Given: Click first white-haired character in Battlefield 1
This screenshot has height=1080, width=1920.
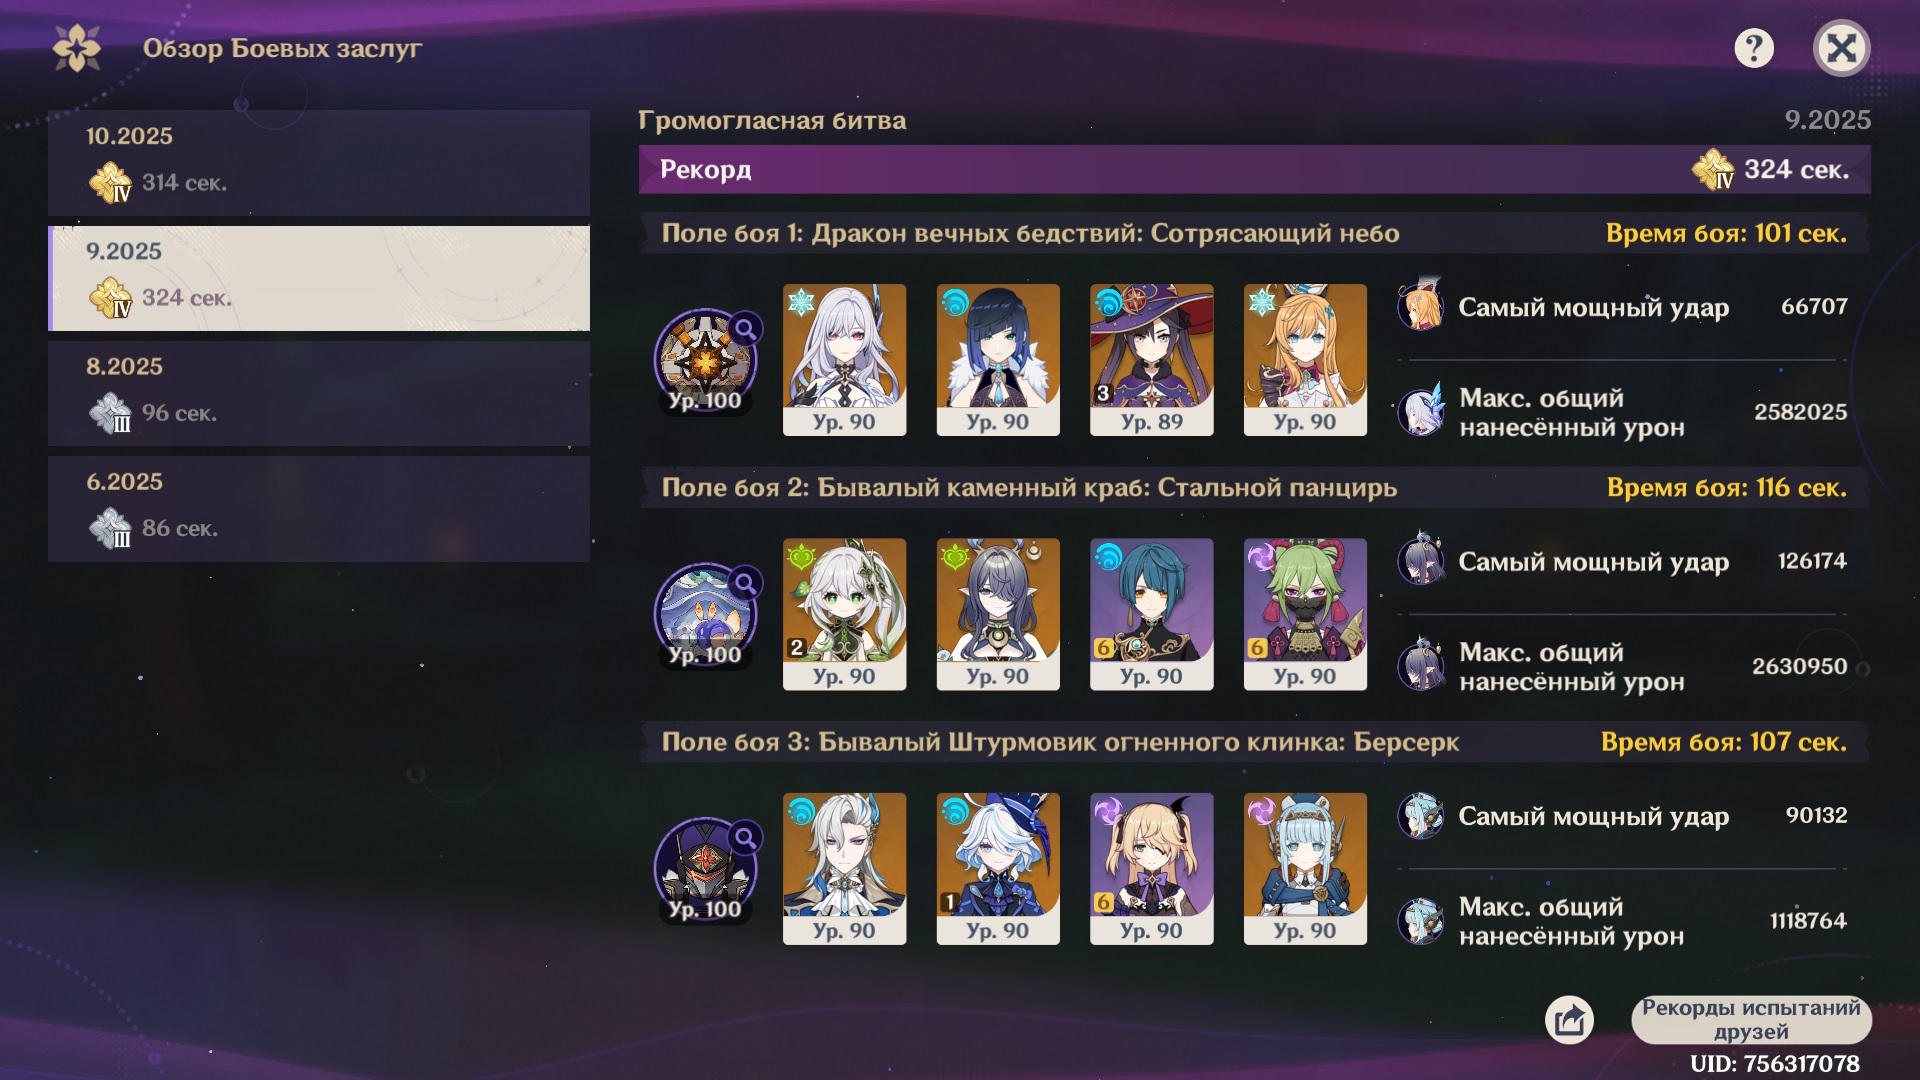Looking at the screenshot, I should (844, 360).
